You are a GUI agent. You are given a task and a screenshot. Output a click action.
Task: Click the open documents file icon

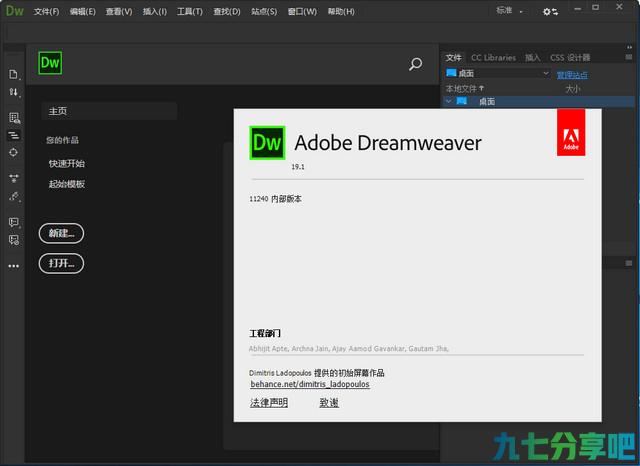[14, 74]
